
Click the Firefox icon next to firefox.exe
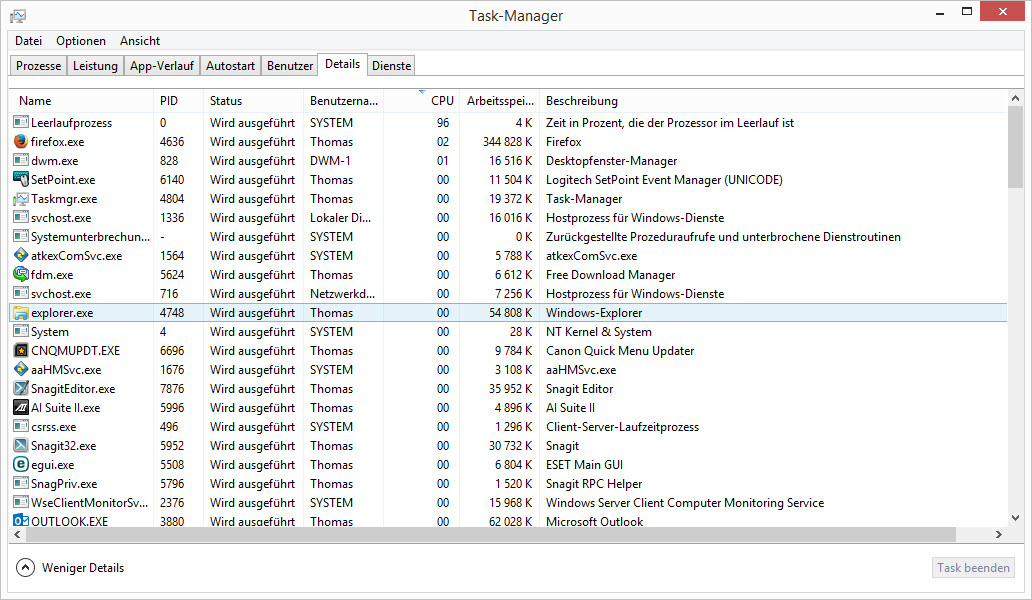(20, 141)
